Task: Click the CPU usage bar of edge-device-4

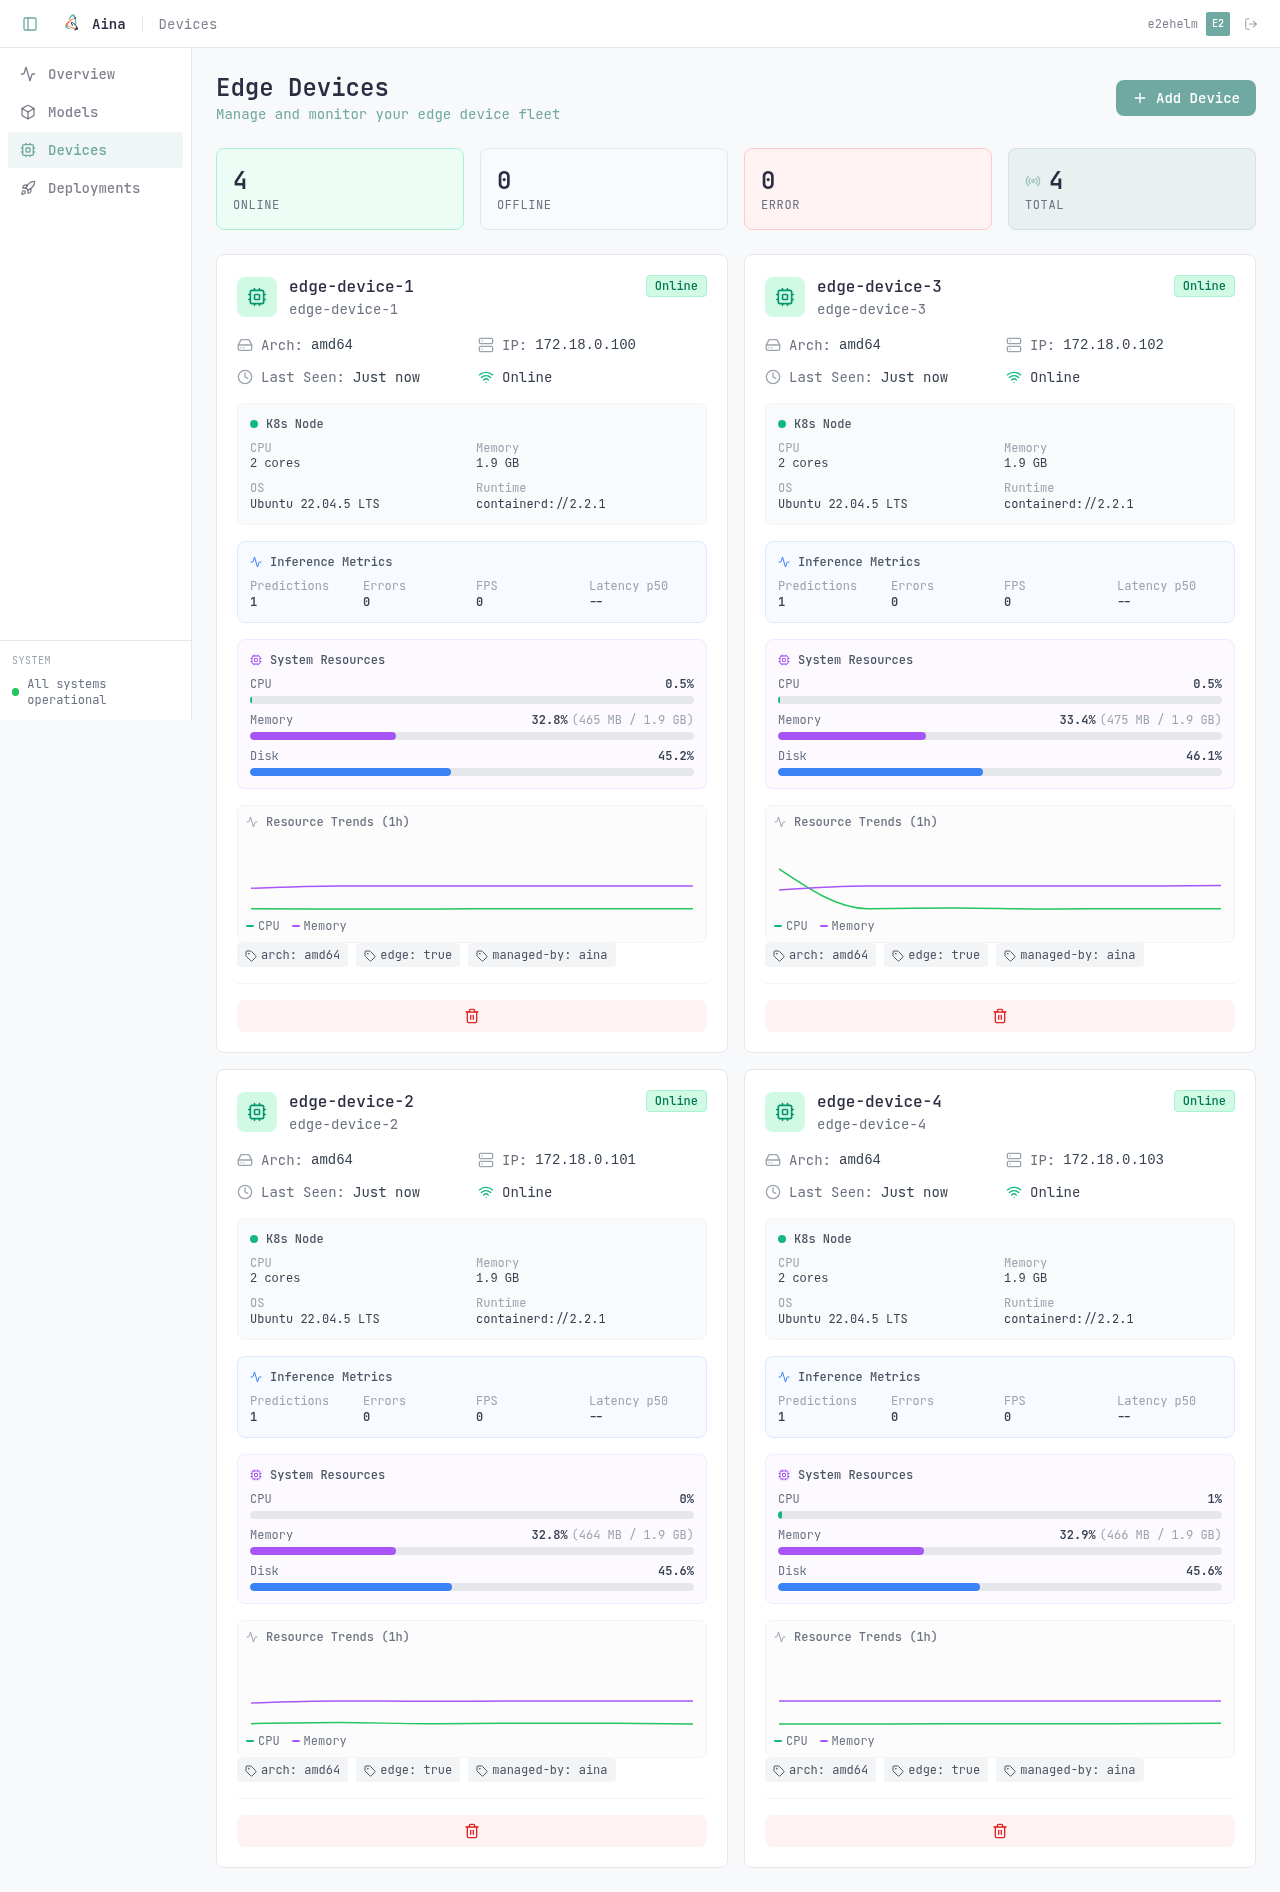Action: coord(1000,1515)
